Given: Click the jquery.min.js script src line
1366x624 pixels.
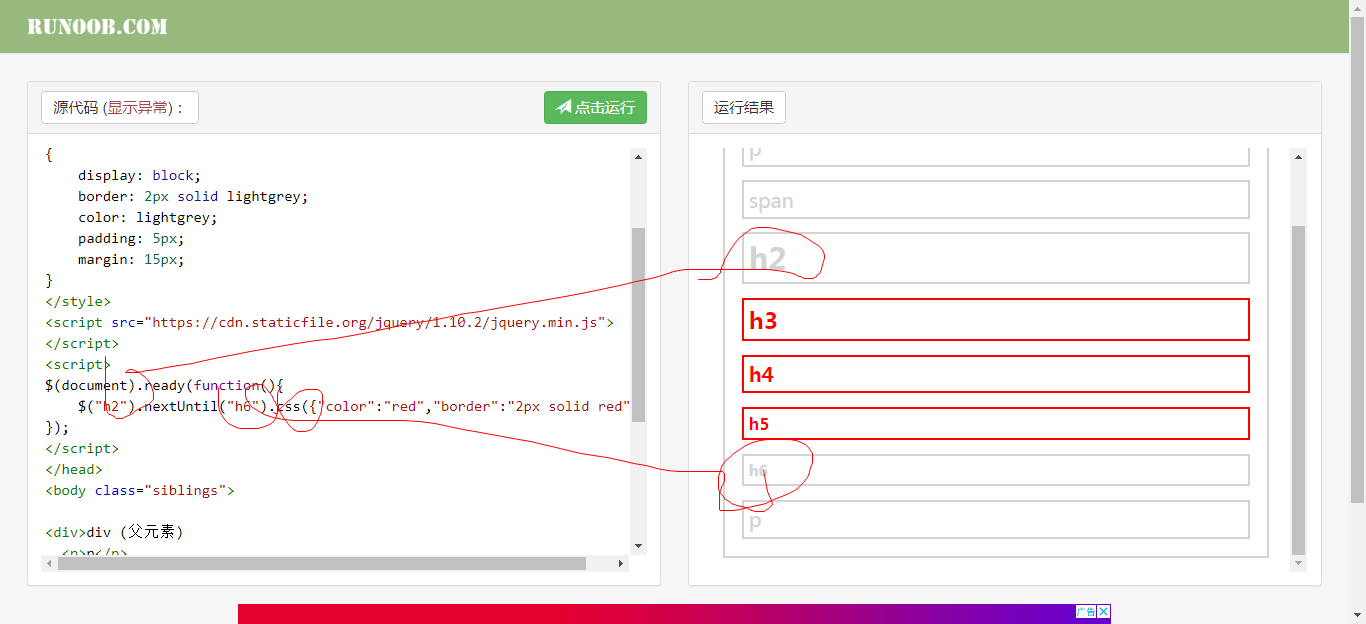Looking at the screenshot, I should (329, 322).
